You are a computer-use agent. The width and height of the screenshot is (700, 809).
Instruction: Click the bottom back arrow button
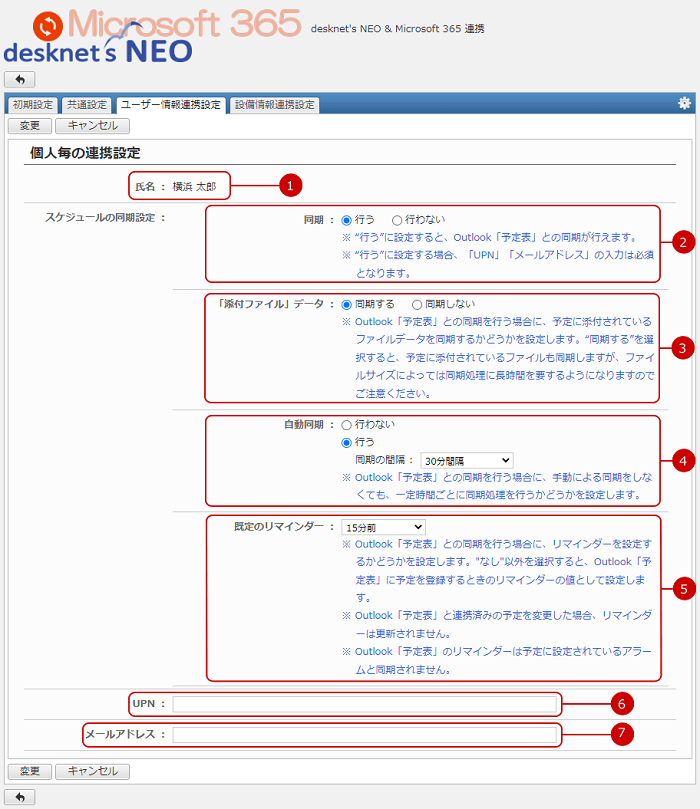pos(20,797)
